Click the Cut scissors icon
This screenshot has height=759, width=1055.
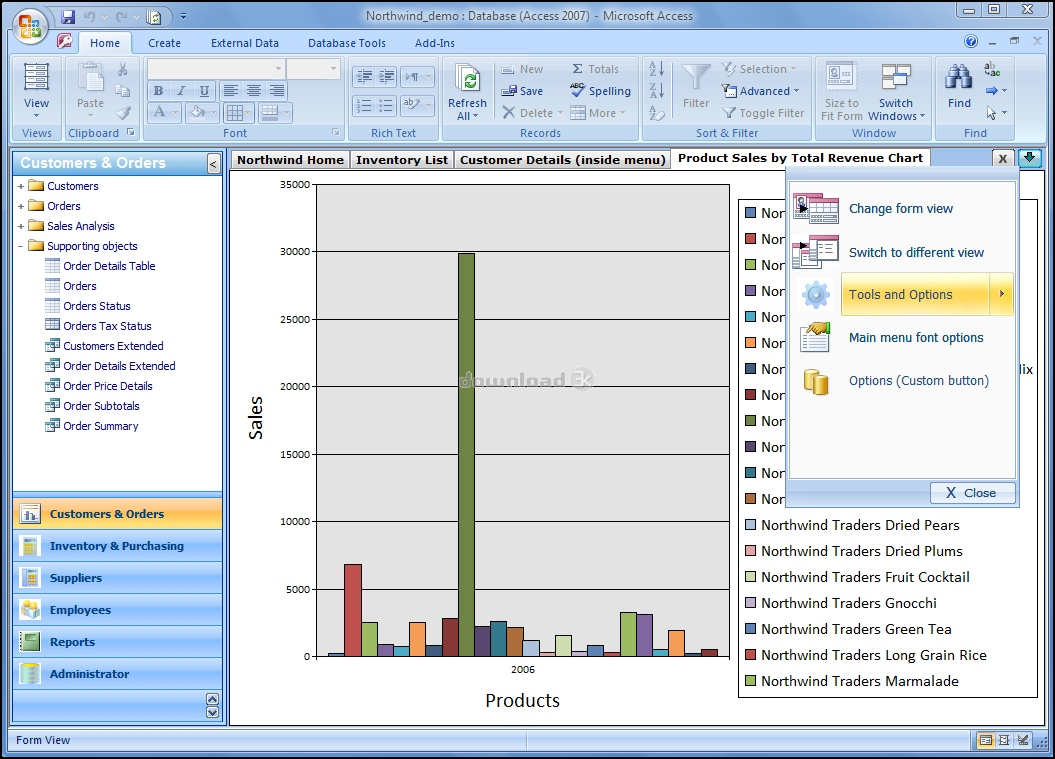point(122,69)
